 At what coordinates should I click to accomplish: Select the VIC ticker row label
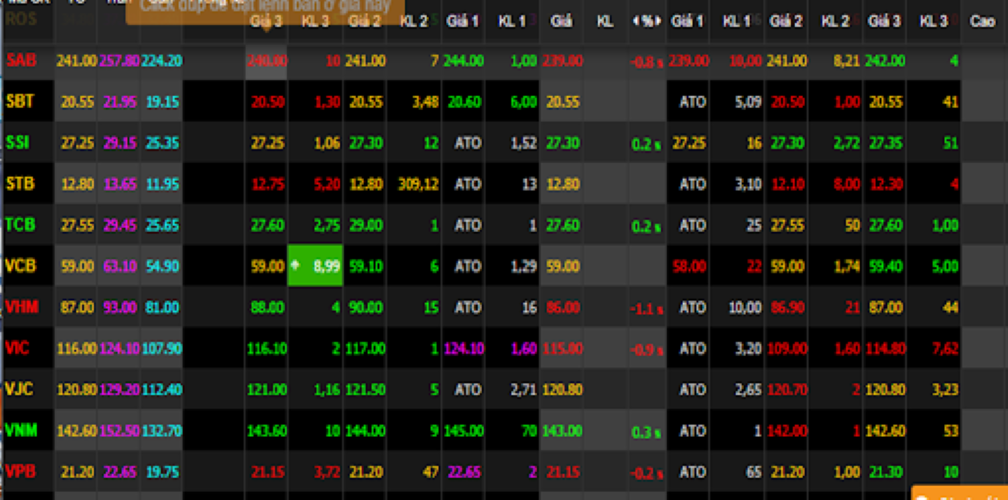click(18, 348)
